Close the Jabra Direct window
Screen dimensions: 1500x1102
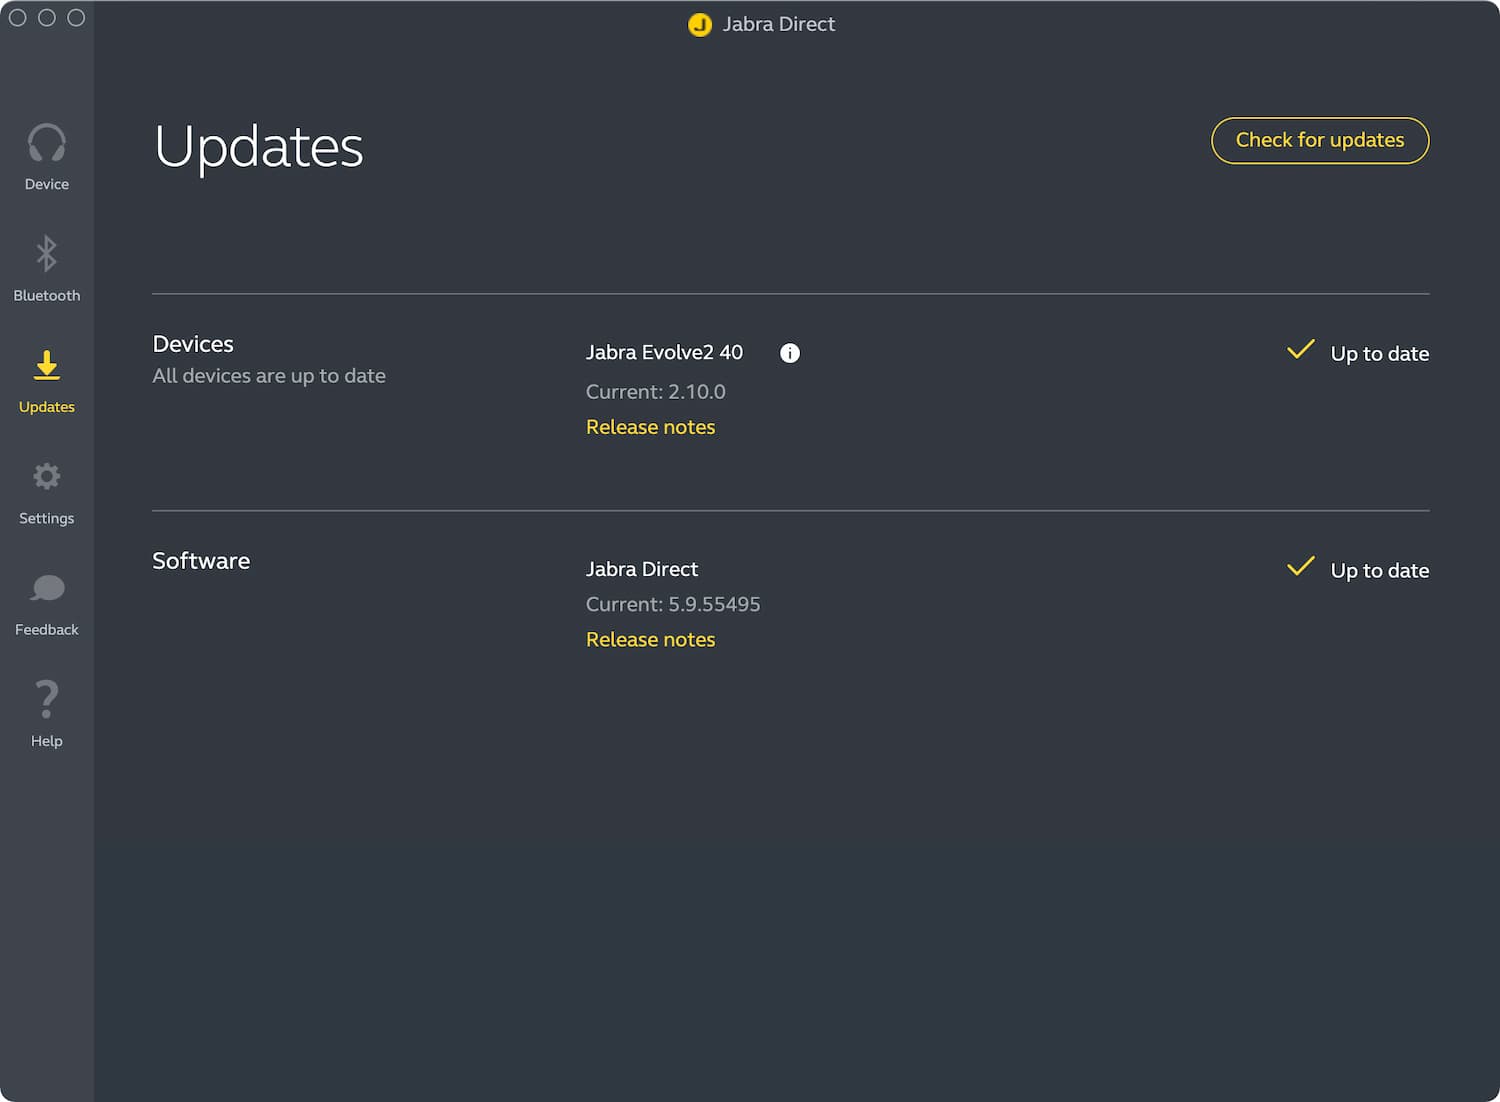tap(18, 18)
